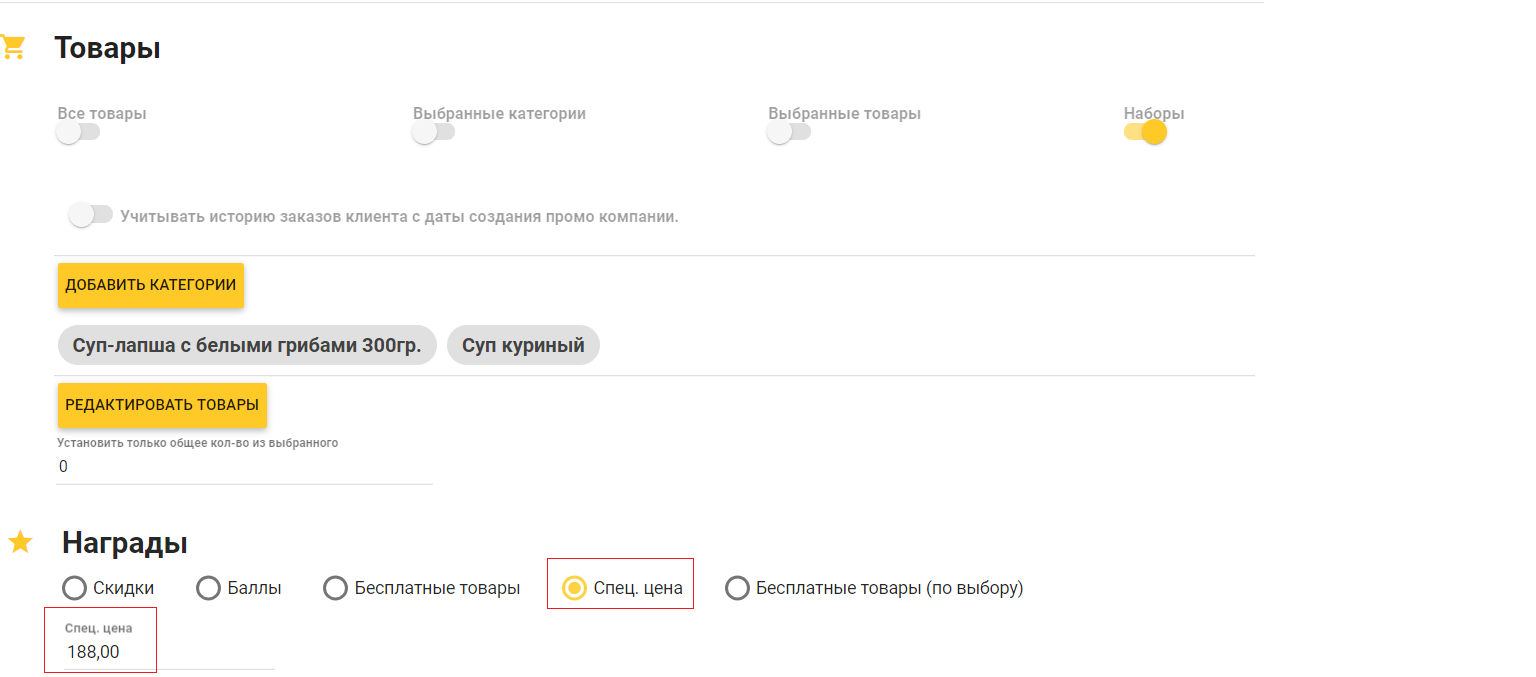Click the Награды section heading
Image resolution: width=1536 pixels, height=677 pixels.
click(x=125, y=542)
